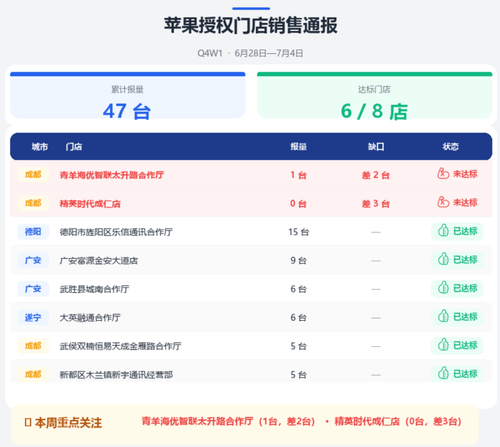The width and height of the screenshot is (500, 447).
Task: Click the 成都 tag beside 青羊海优智联太升路合作厅
Action: (33, 175)
